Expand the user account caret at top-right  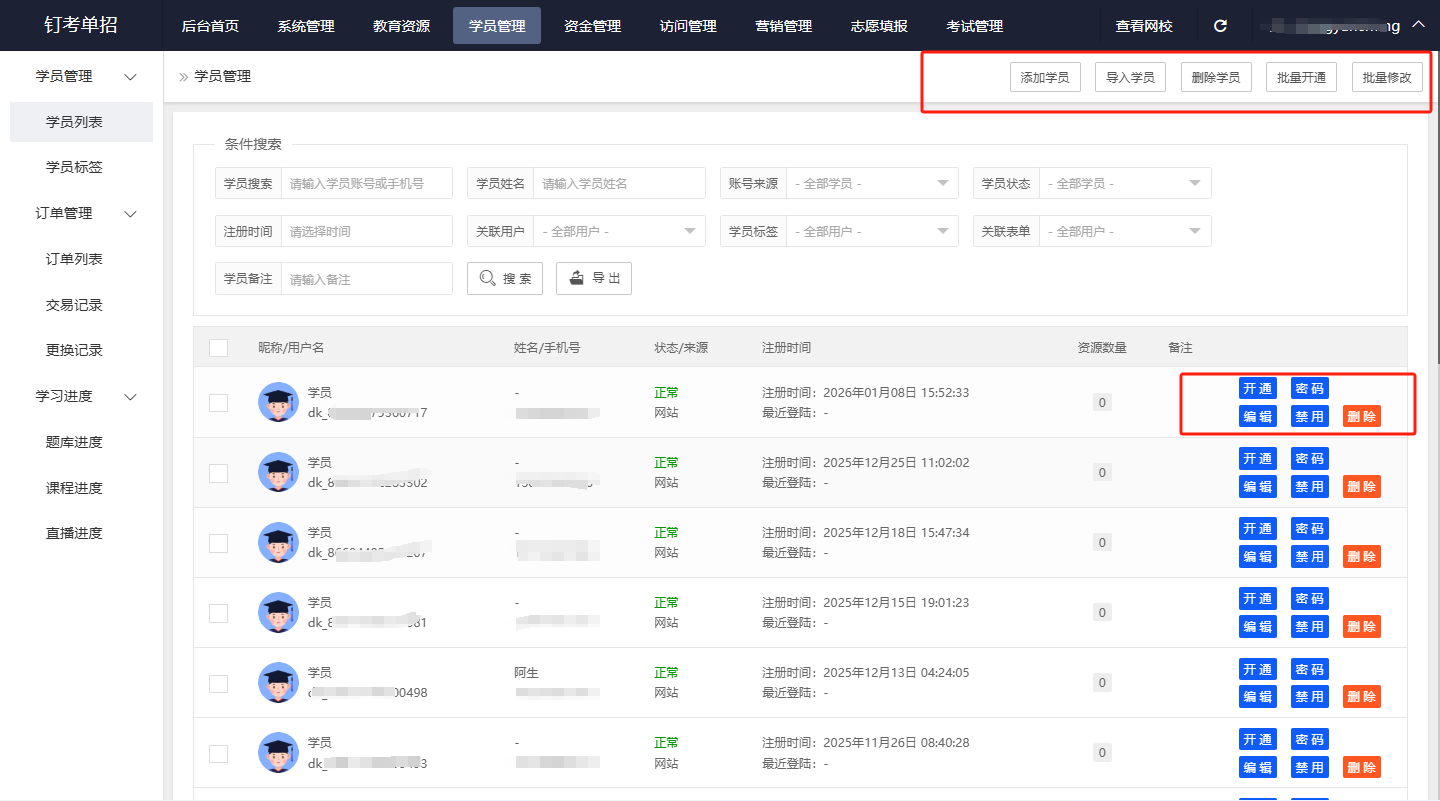click(1418, 25)
